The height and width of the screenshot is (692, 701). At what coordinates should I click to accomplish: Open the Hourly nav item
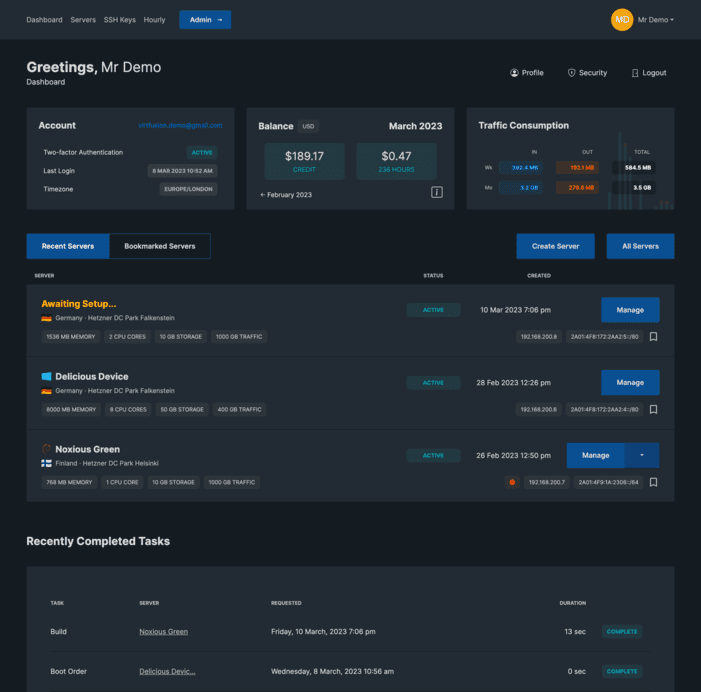coord(154,20)
